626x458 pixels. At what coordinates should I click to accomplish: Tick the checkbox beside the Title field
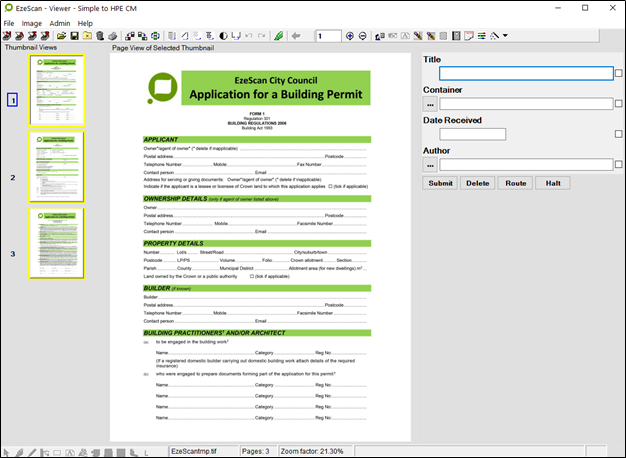coord(619,73)
